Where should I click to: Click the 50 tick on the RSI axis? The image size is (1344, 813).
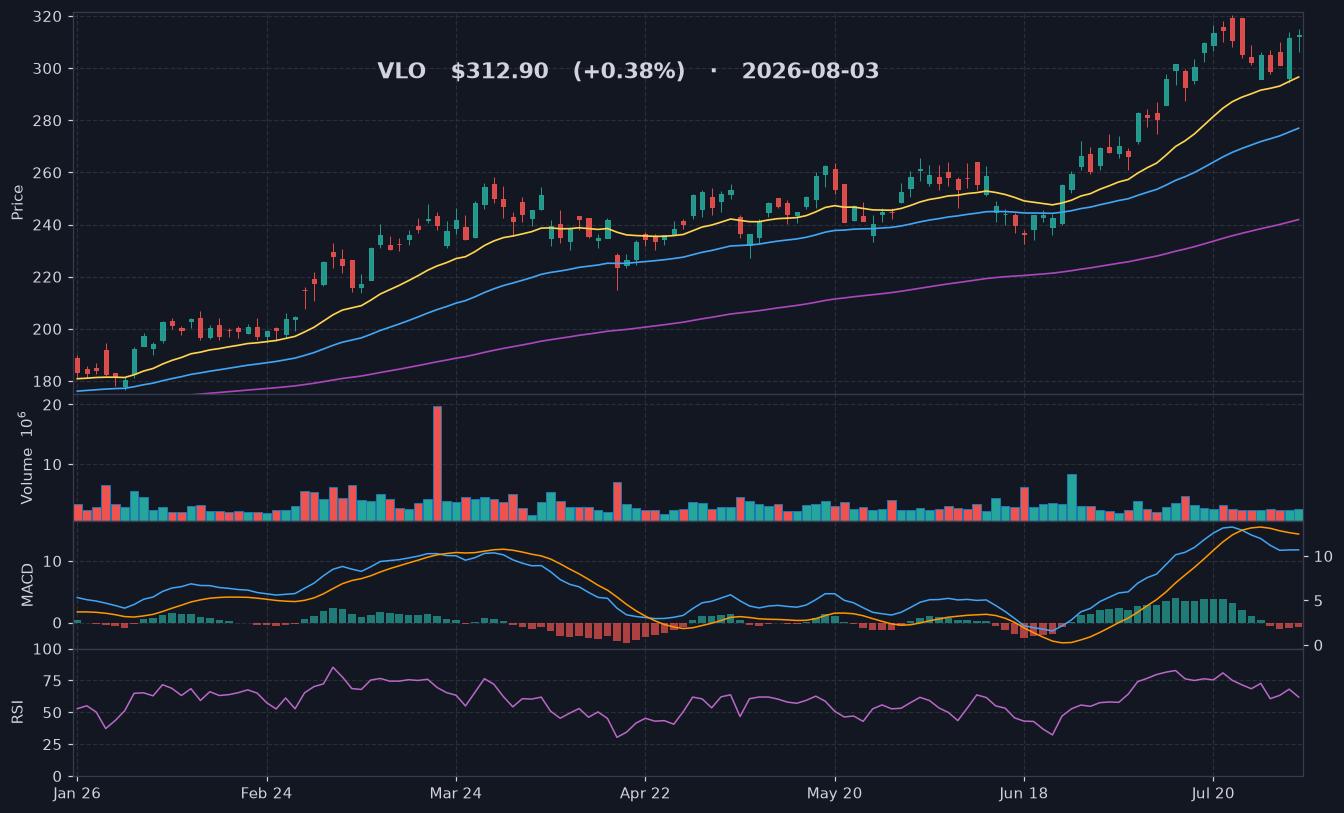coord(54,713)
